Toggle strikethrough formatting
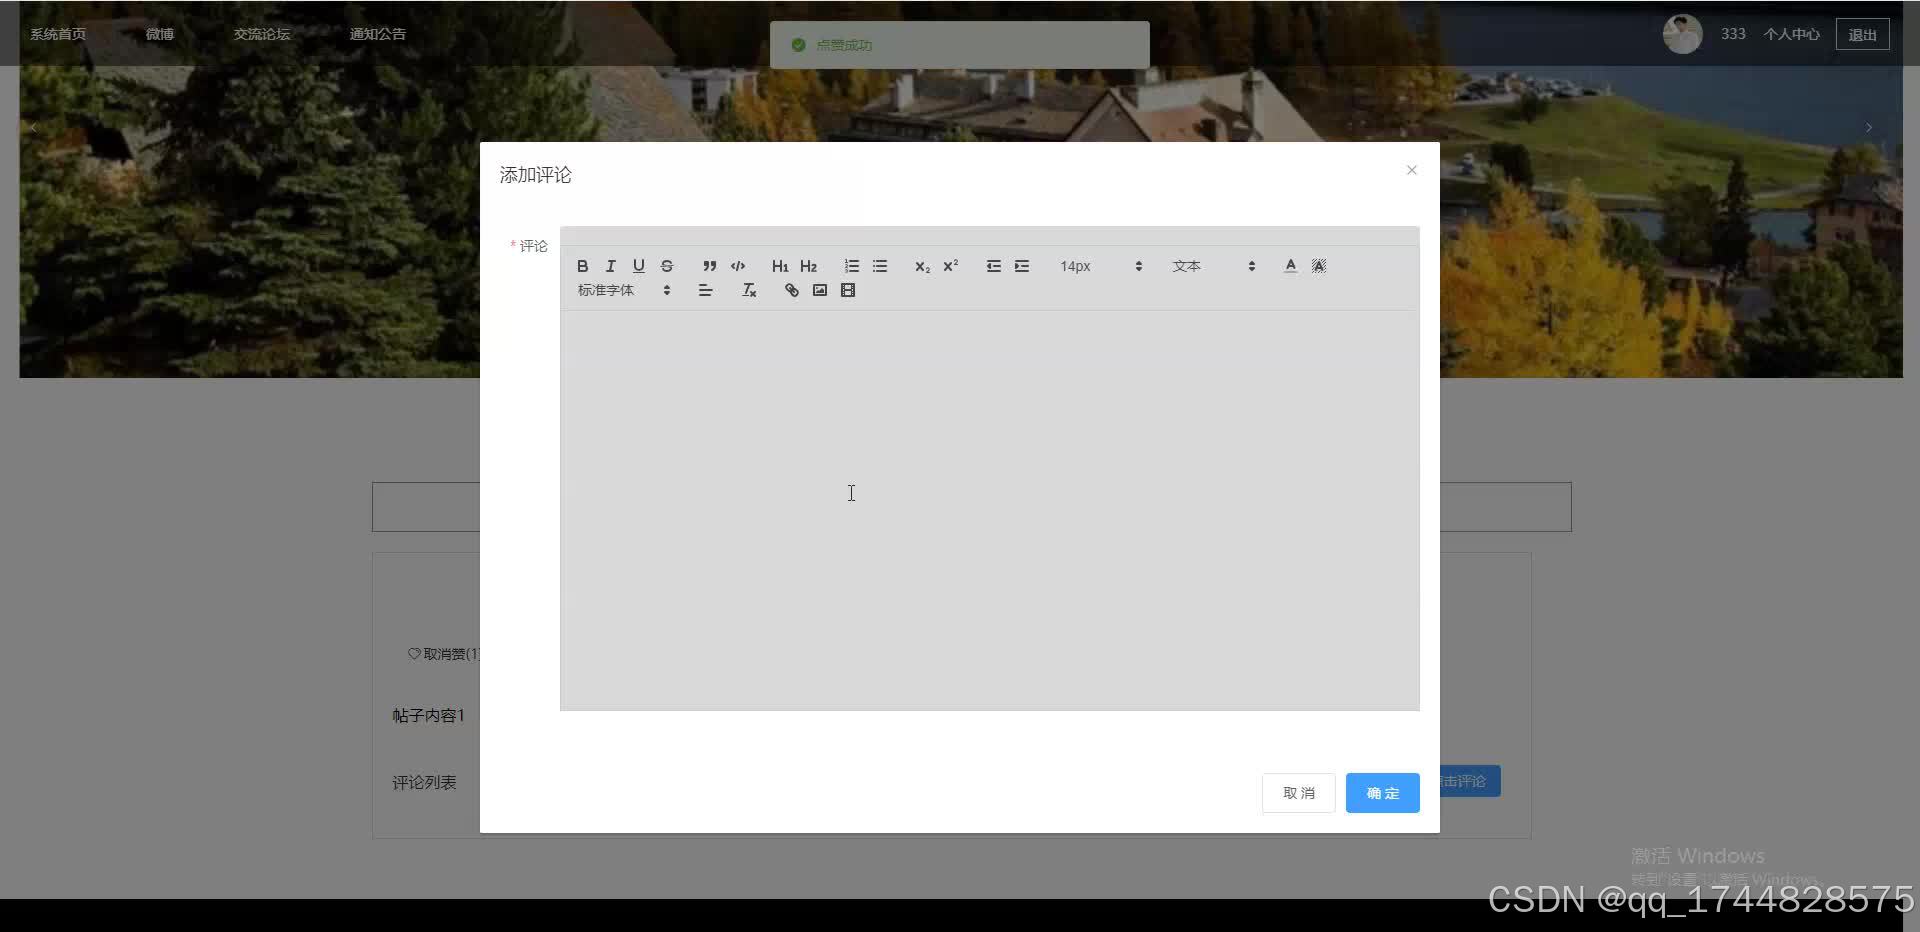The width and height of the screenshot is (1920, 932). click(x=667, y=266)
